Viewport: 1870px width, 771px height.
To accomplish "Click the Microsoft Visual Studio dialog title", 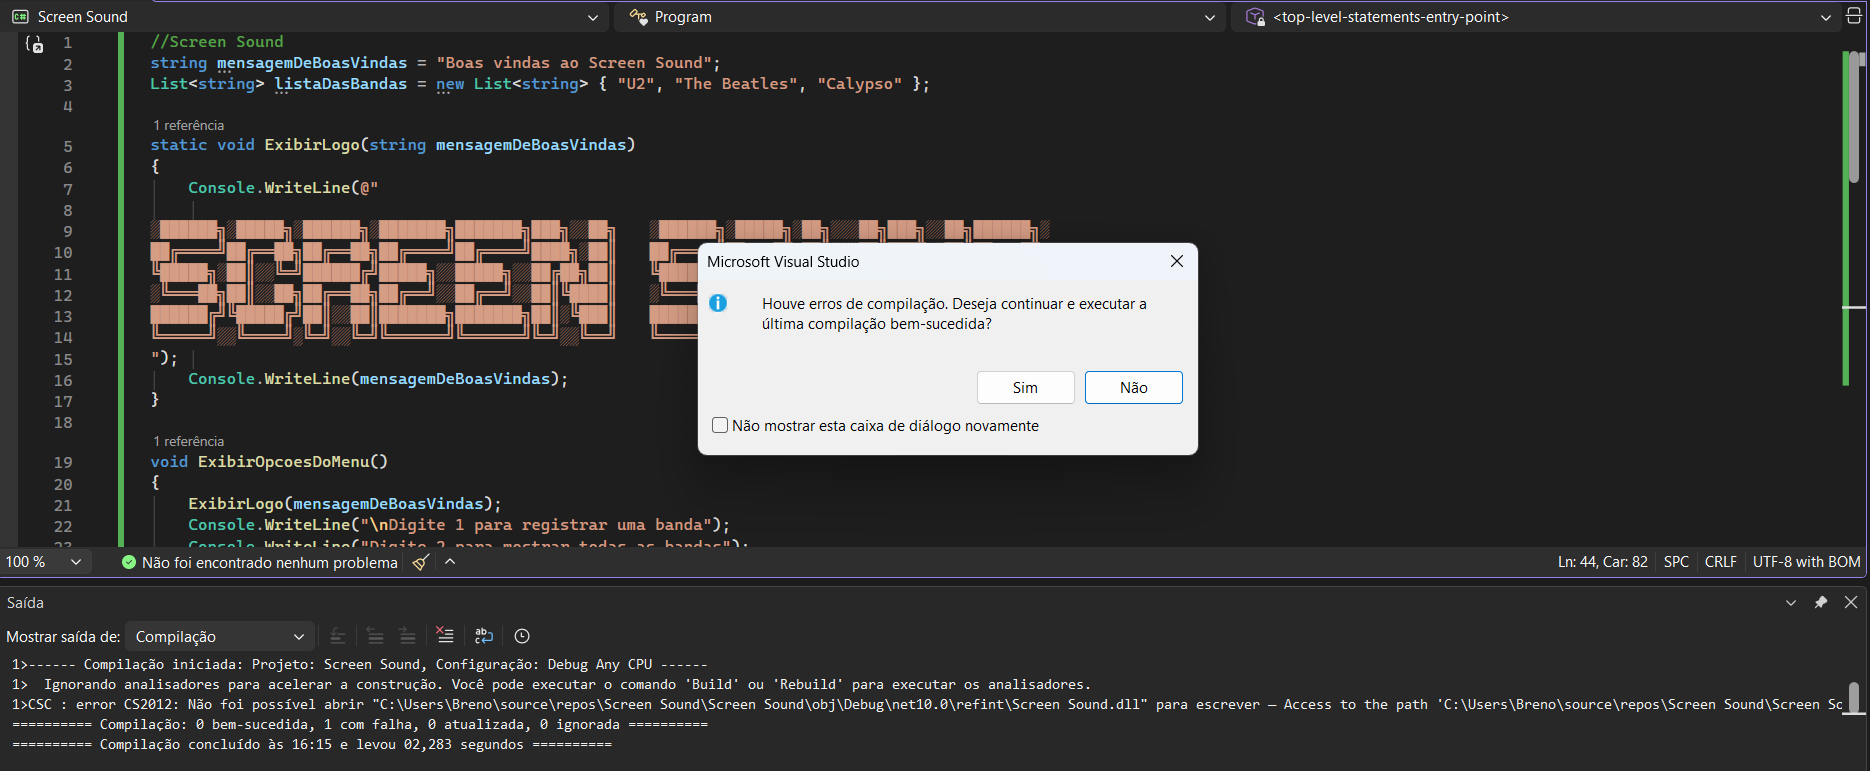I will coord(783,262).
